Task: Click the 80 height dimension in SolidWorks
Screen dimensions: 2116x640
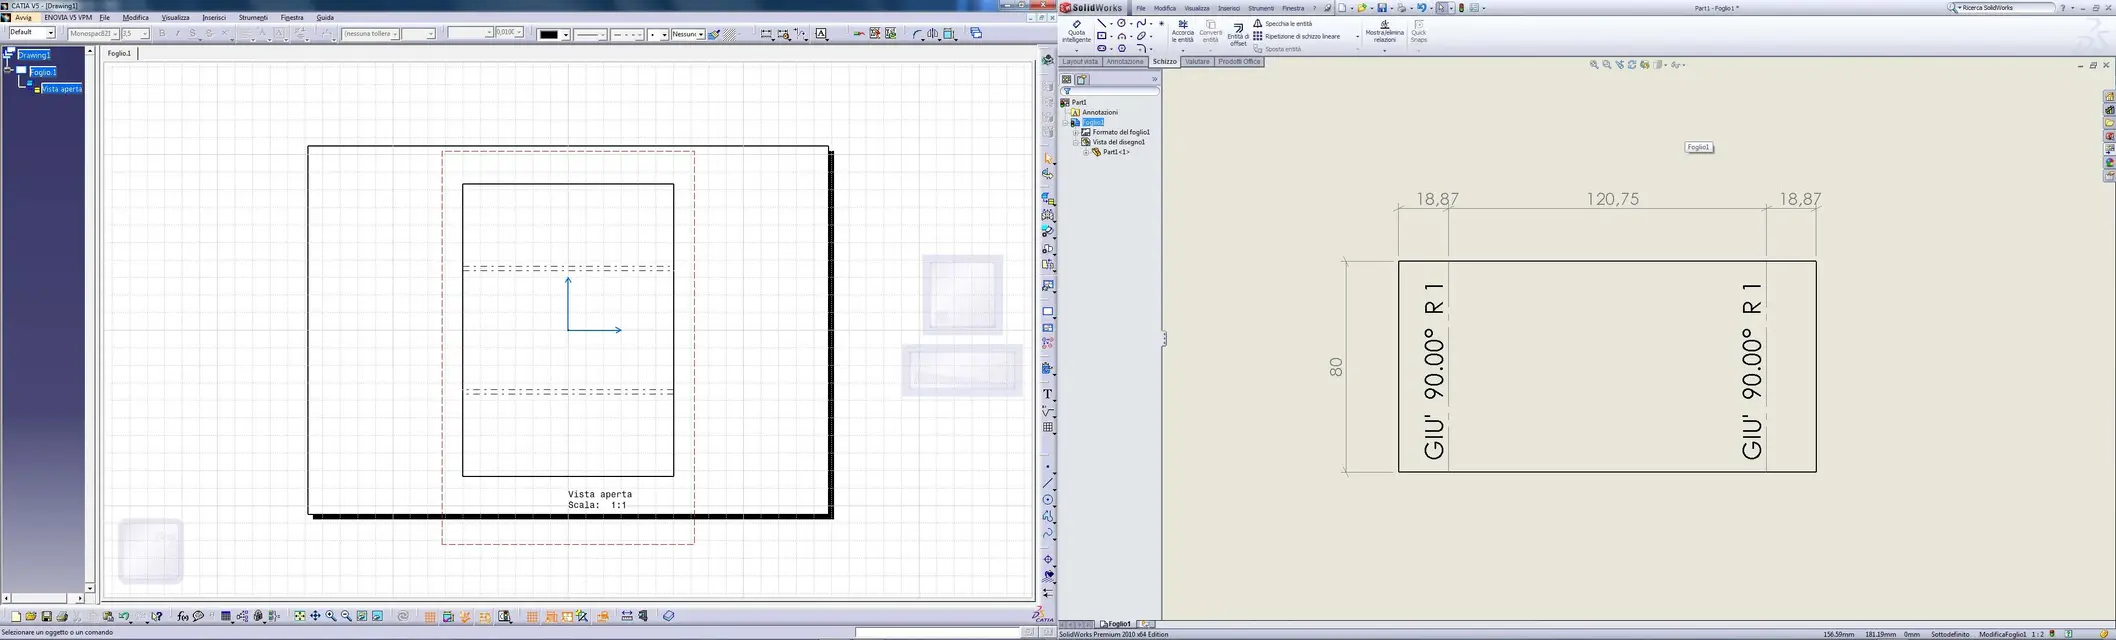Action: 1336,367
